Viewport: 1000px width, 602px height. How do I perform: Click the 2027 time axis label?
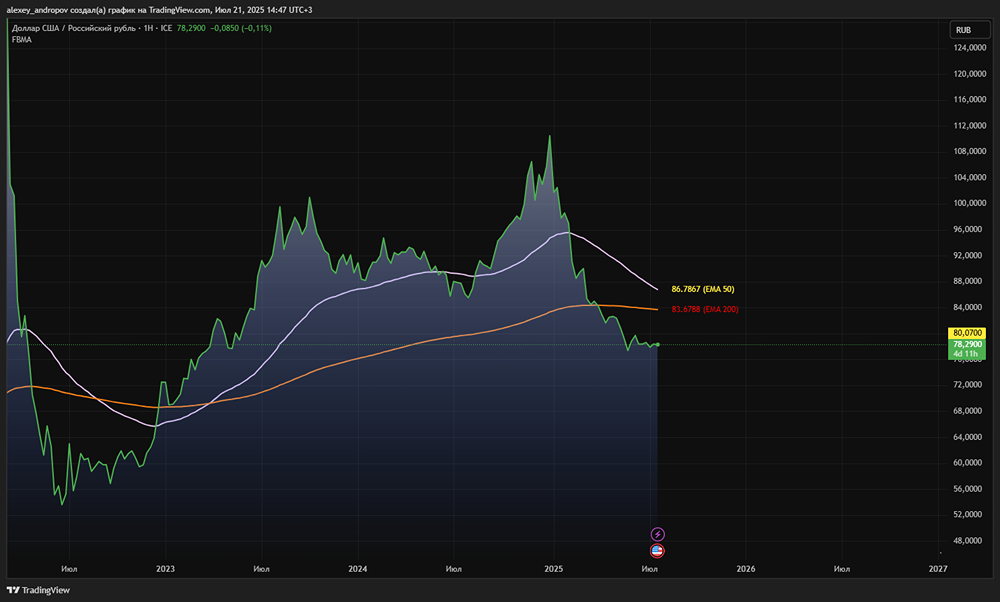tap(938, 569)
